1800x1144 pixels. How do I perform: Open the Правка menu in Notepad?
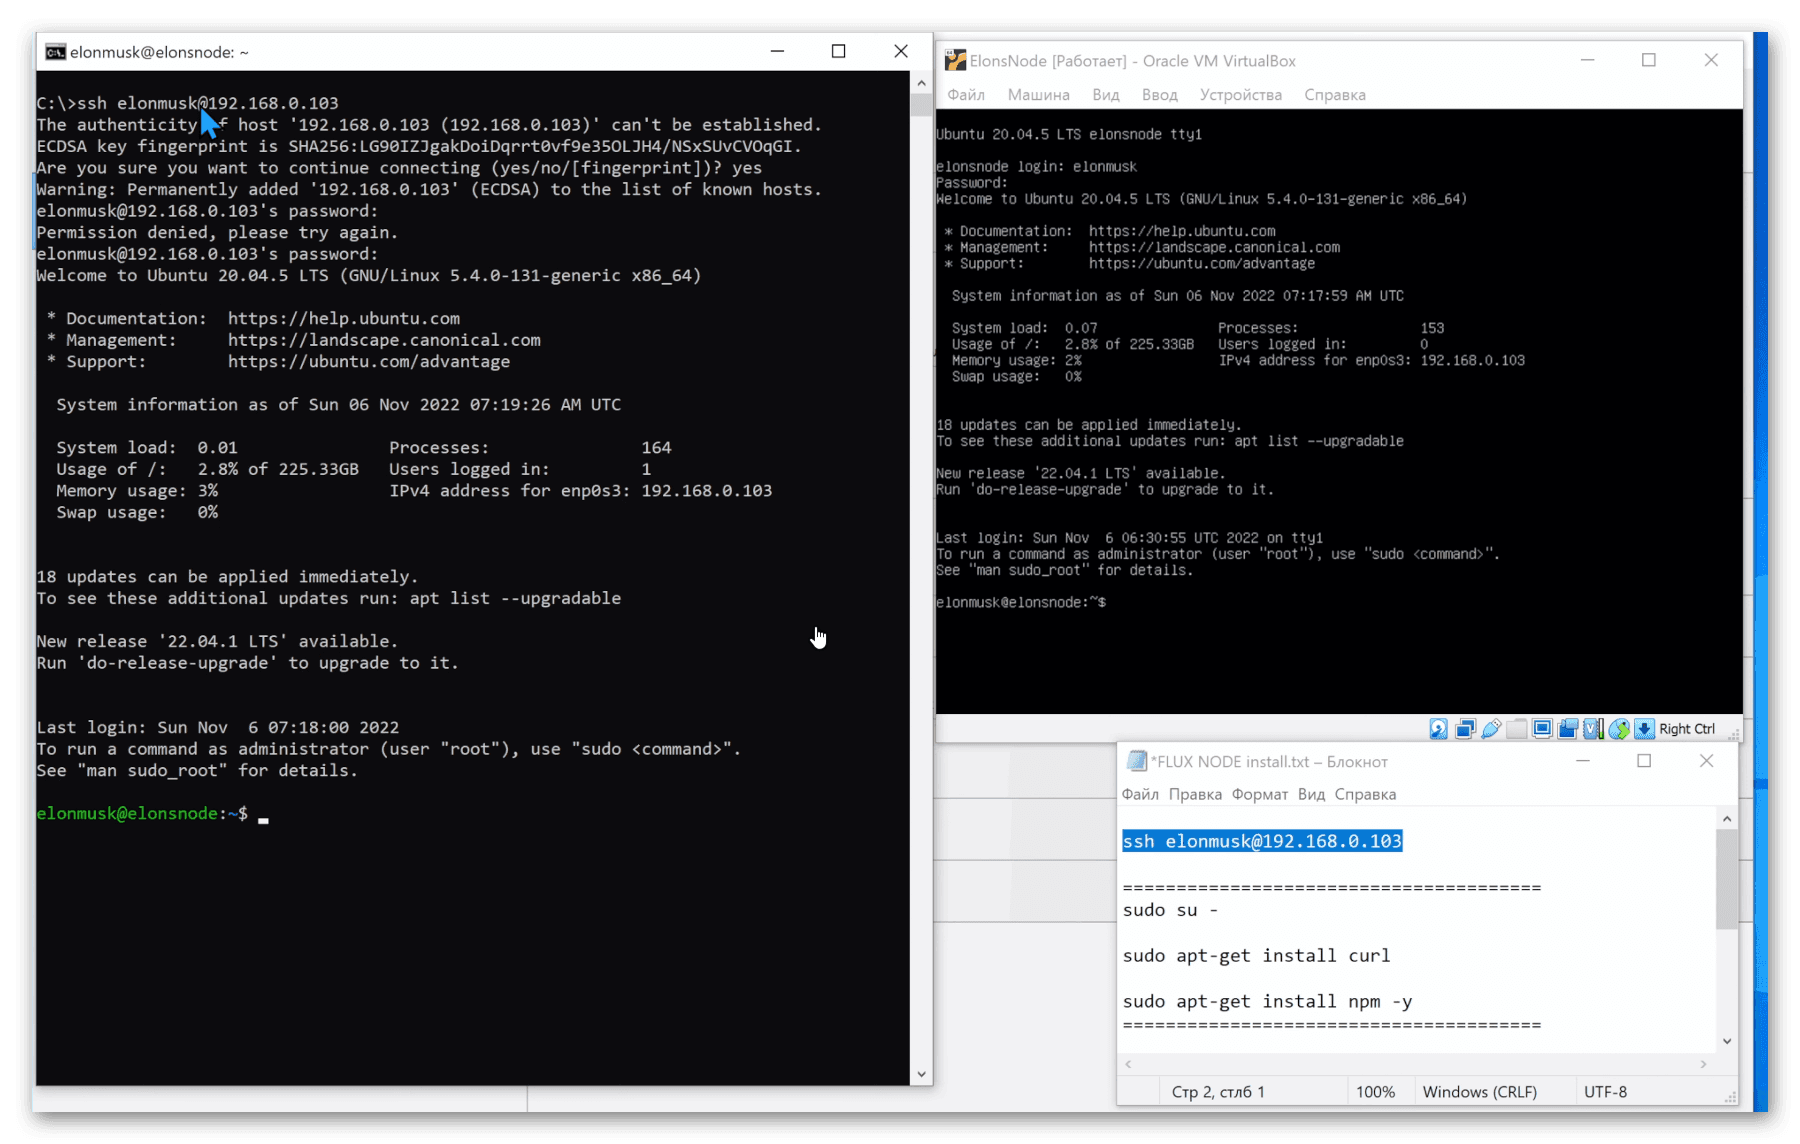click(x=1195, y=794)
